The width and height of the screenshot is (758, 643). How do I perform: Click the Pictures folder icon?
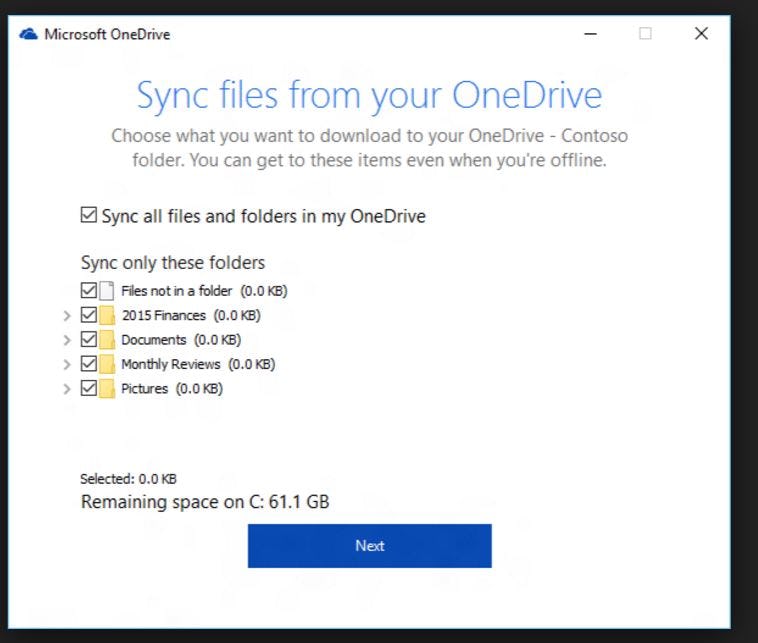point(107,388)
